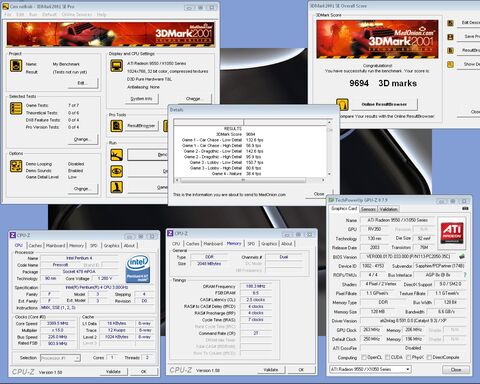Click the Intel Pentium 4 logo in CPU-Z

[x=138, y=269]
